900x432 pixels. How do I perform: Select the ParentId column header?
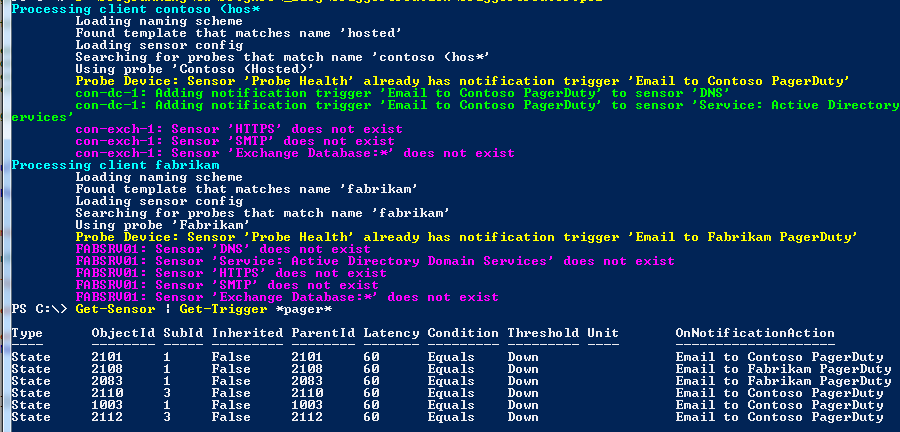point(323,333)
